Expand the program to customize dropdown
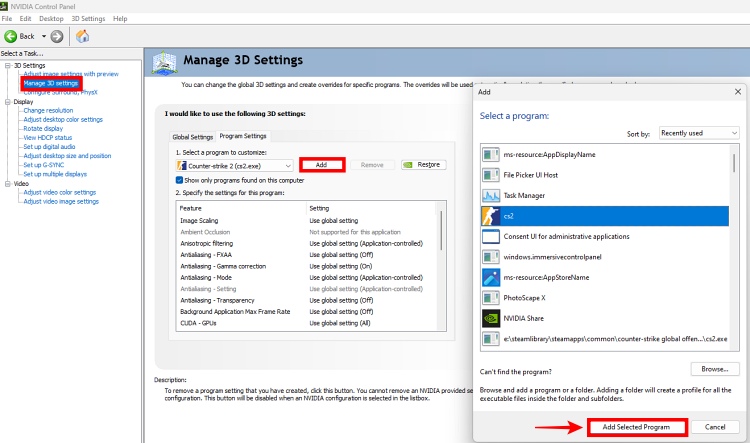The image size is (750, 443). coord(288,165)
